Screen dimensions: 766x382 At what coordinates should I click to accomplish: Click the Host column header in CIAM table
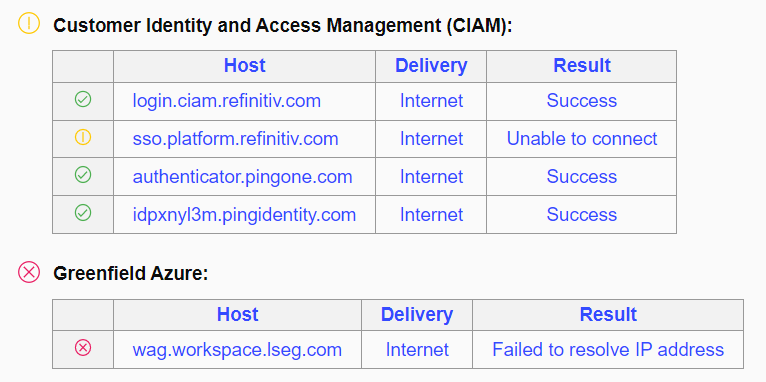click(245, 65)
